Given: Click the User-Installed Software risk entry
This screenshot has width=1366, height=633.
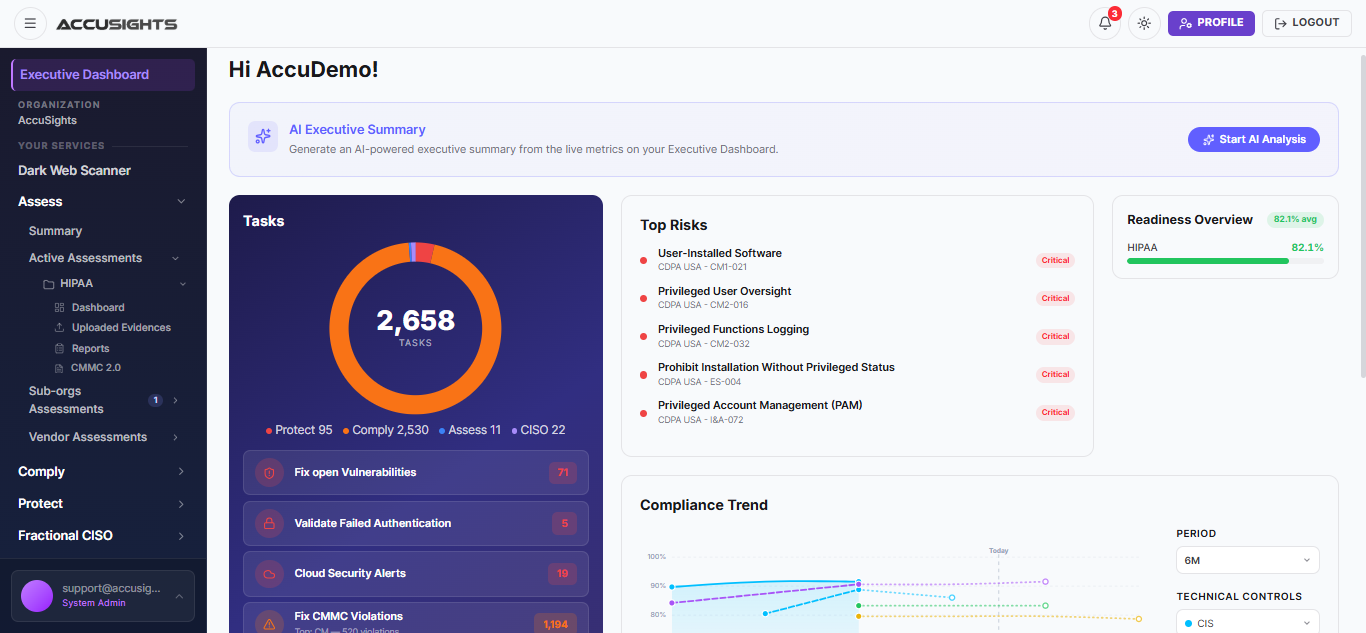Looking at the screenshot, I should pos(857,260).
